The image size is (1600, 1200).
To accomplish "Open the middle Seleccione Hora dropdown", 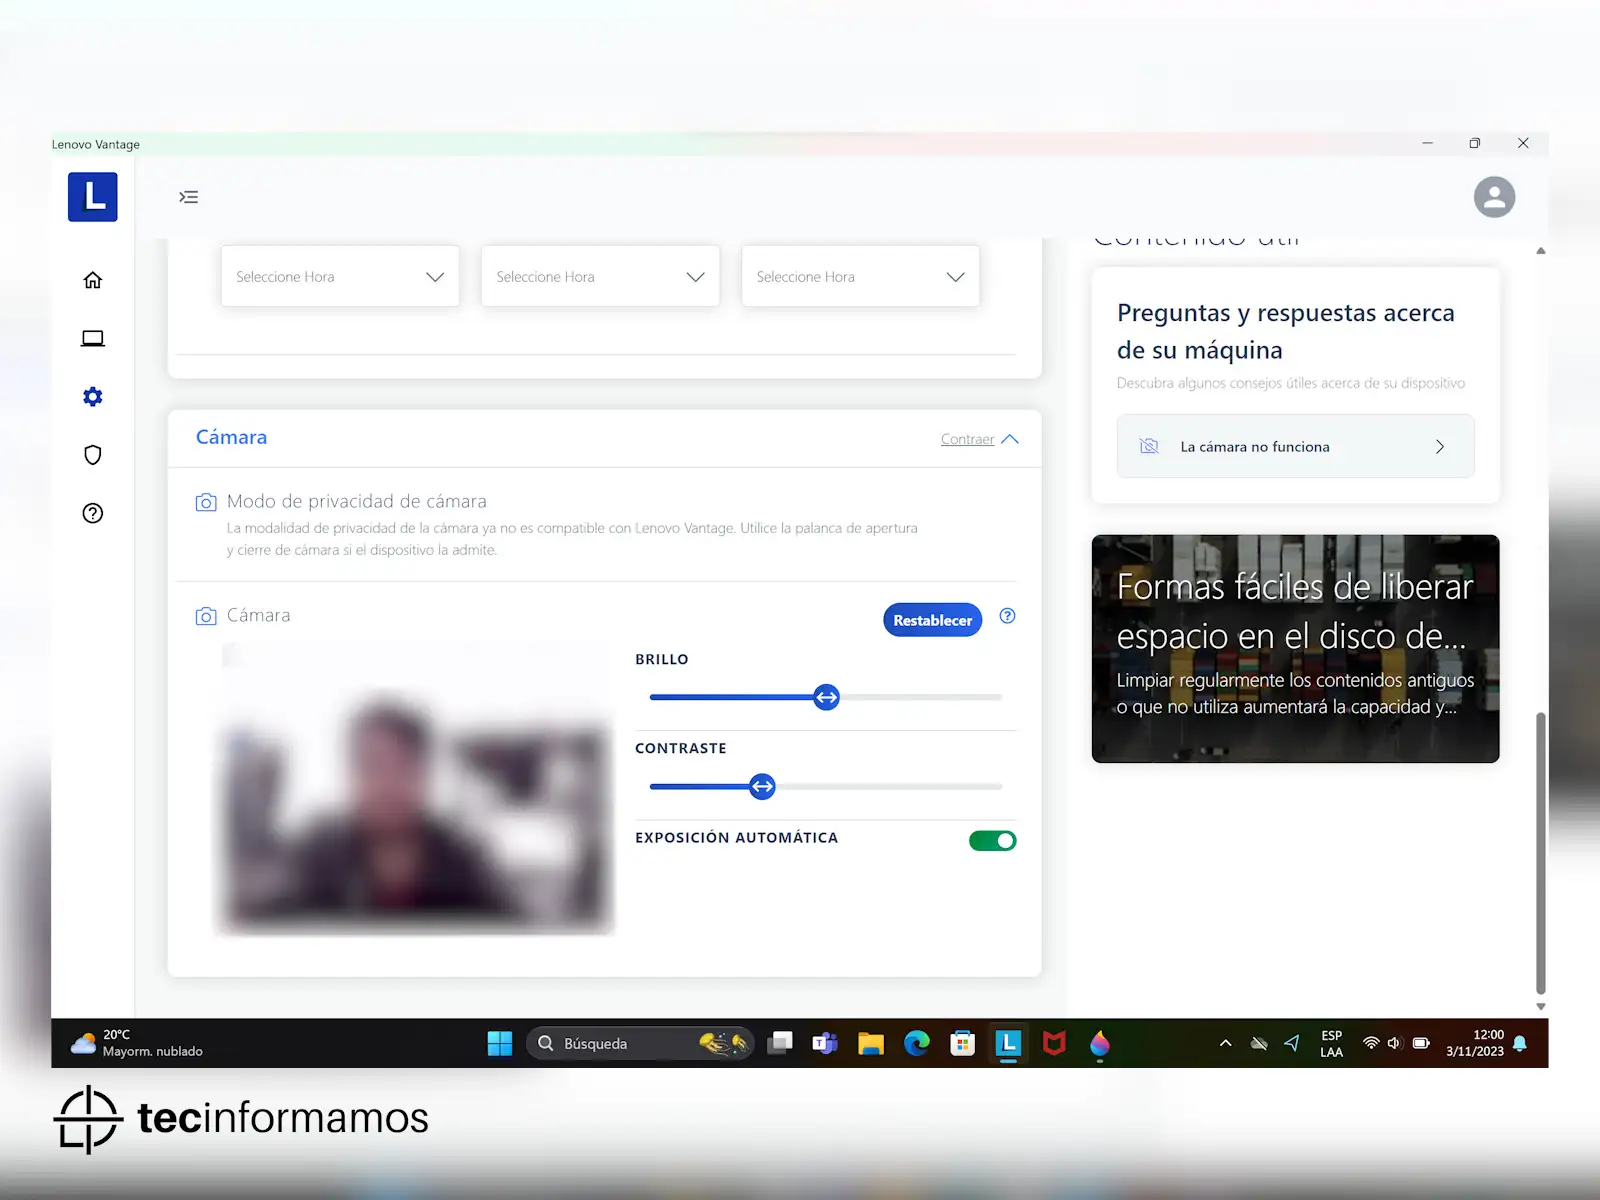I will coord(600,277).
